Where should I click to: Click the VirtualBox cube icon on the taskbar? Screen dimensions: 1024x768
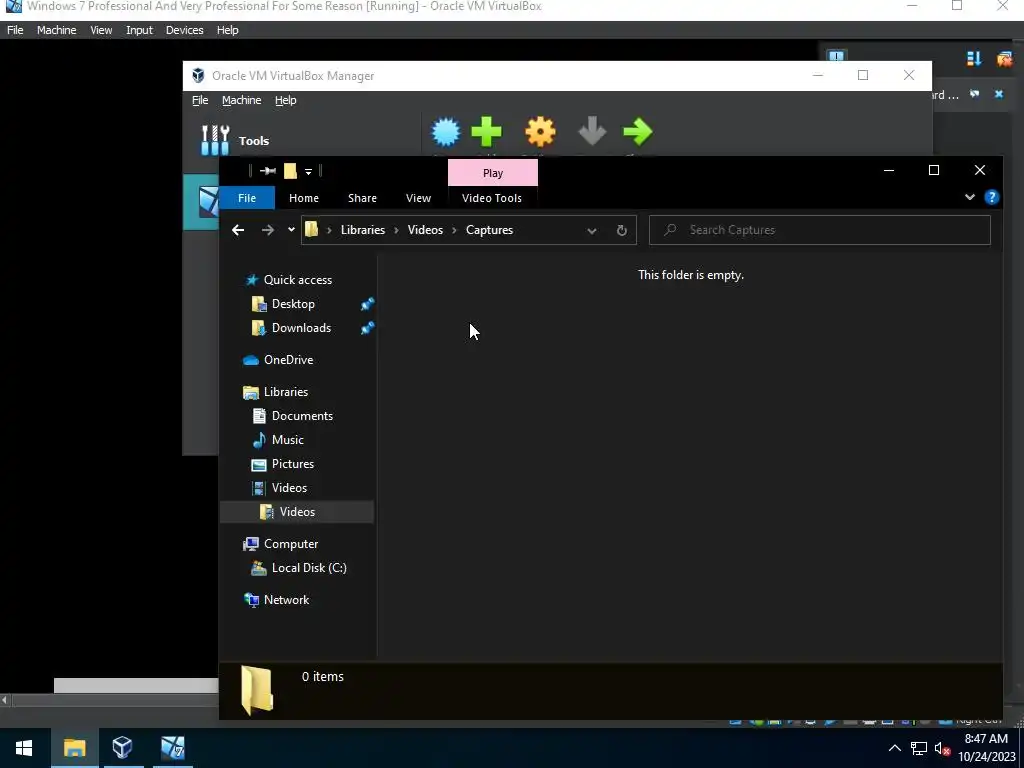tap(122, 748)
